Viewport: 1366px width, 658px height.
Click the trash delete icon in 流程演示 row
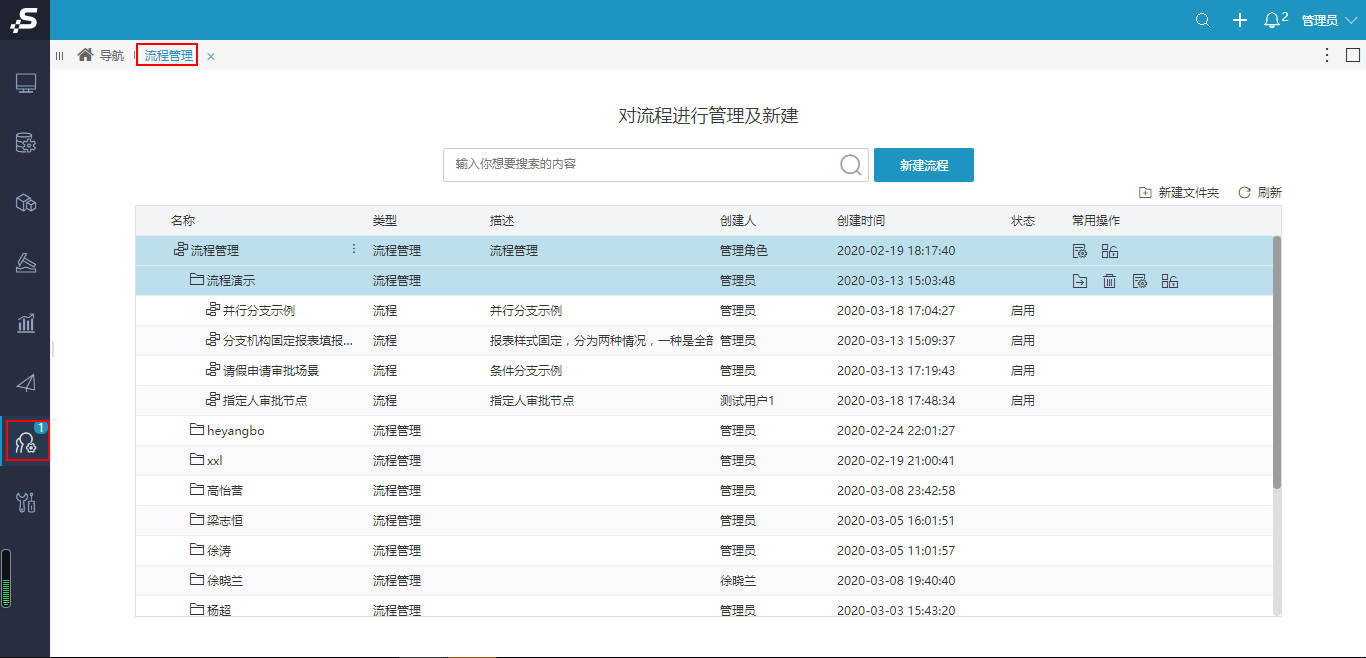click(x=1109, y=281)
